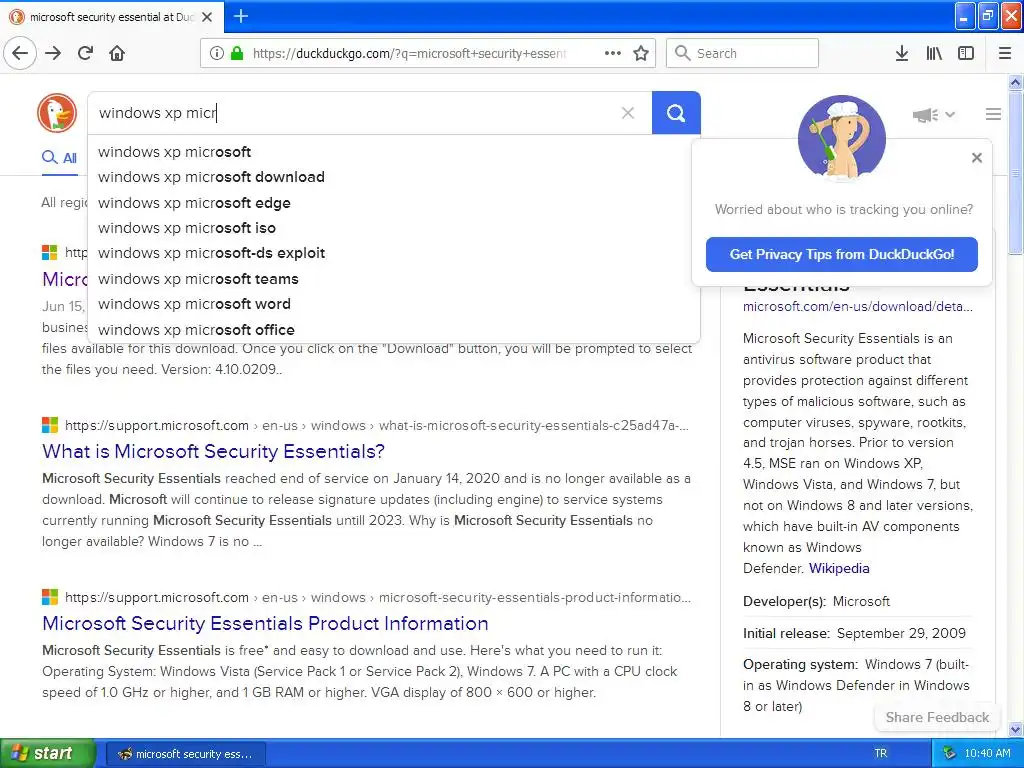Click URL ending microsoft-security-essentials-product-informatio...
Screen dimensions: 1024x768
coord(378,597)
